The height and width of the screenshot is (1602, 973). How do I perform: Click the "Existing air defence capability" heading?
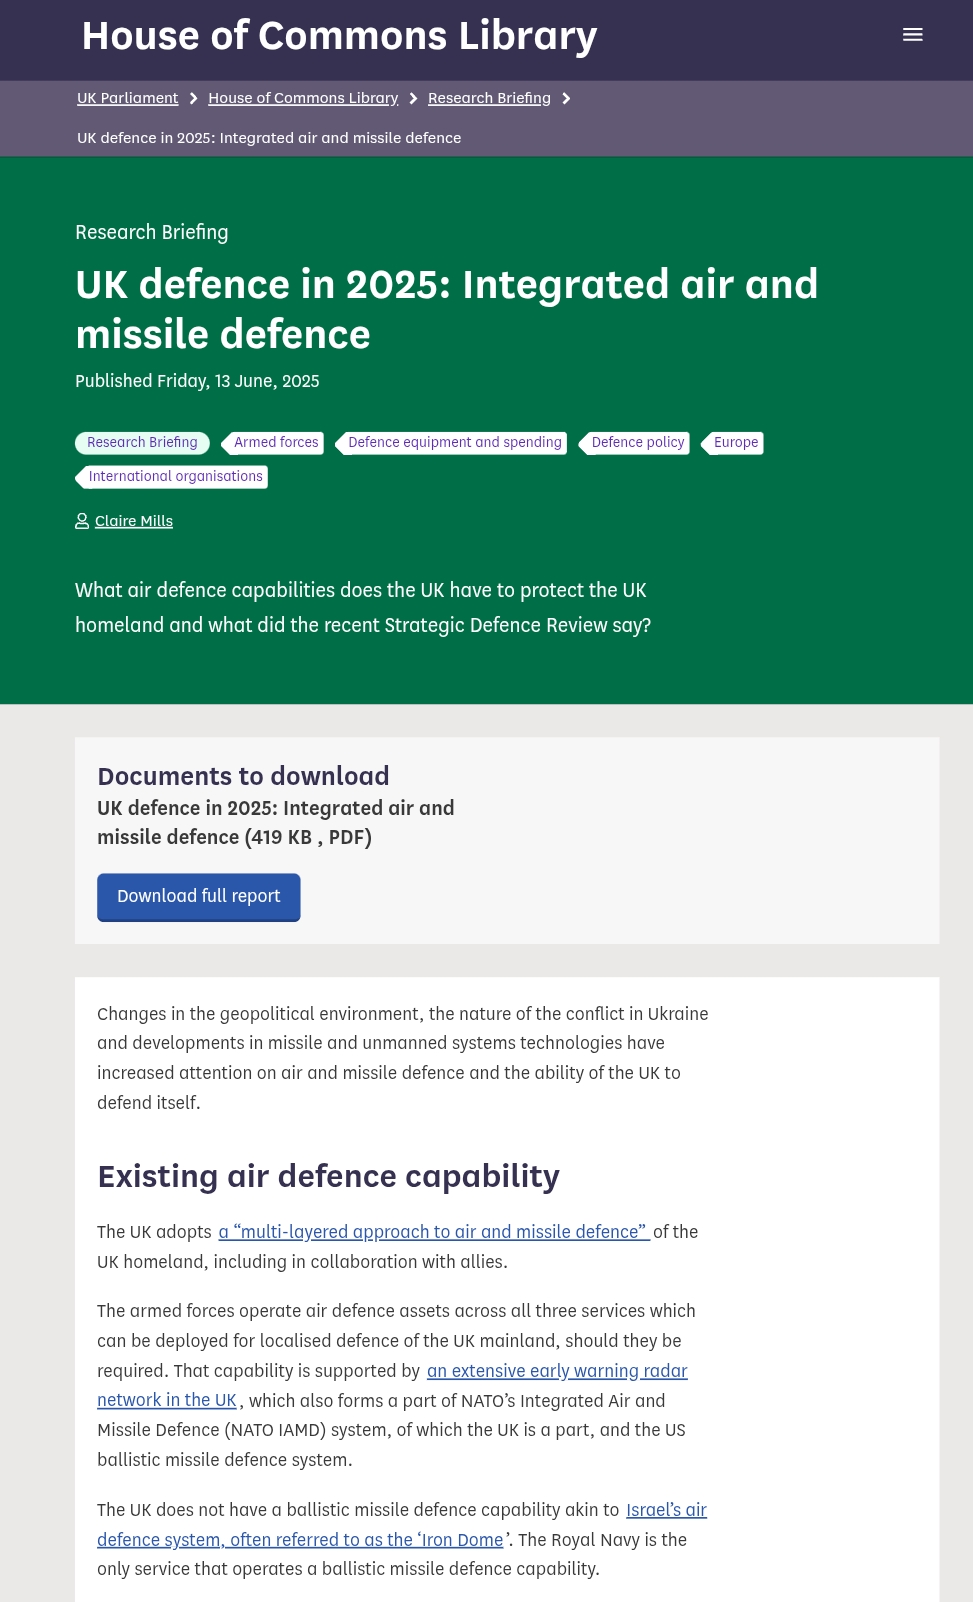(328, 1176)
